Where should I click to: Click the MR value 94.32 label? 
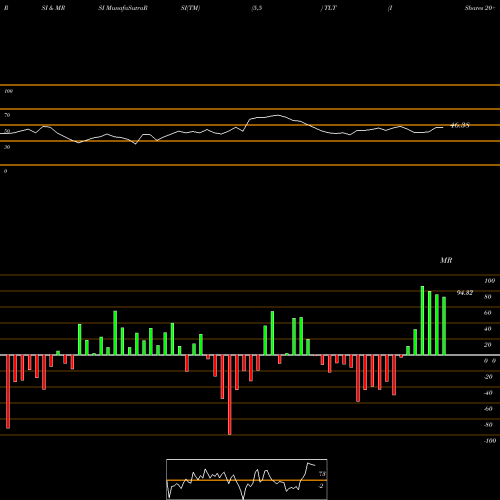[465, 293]
